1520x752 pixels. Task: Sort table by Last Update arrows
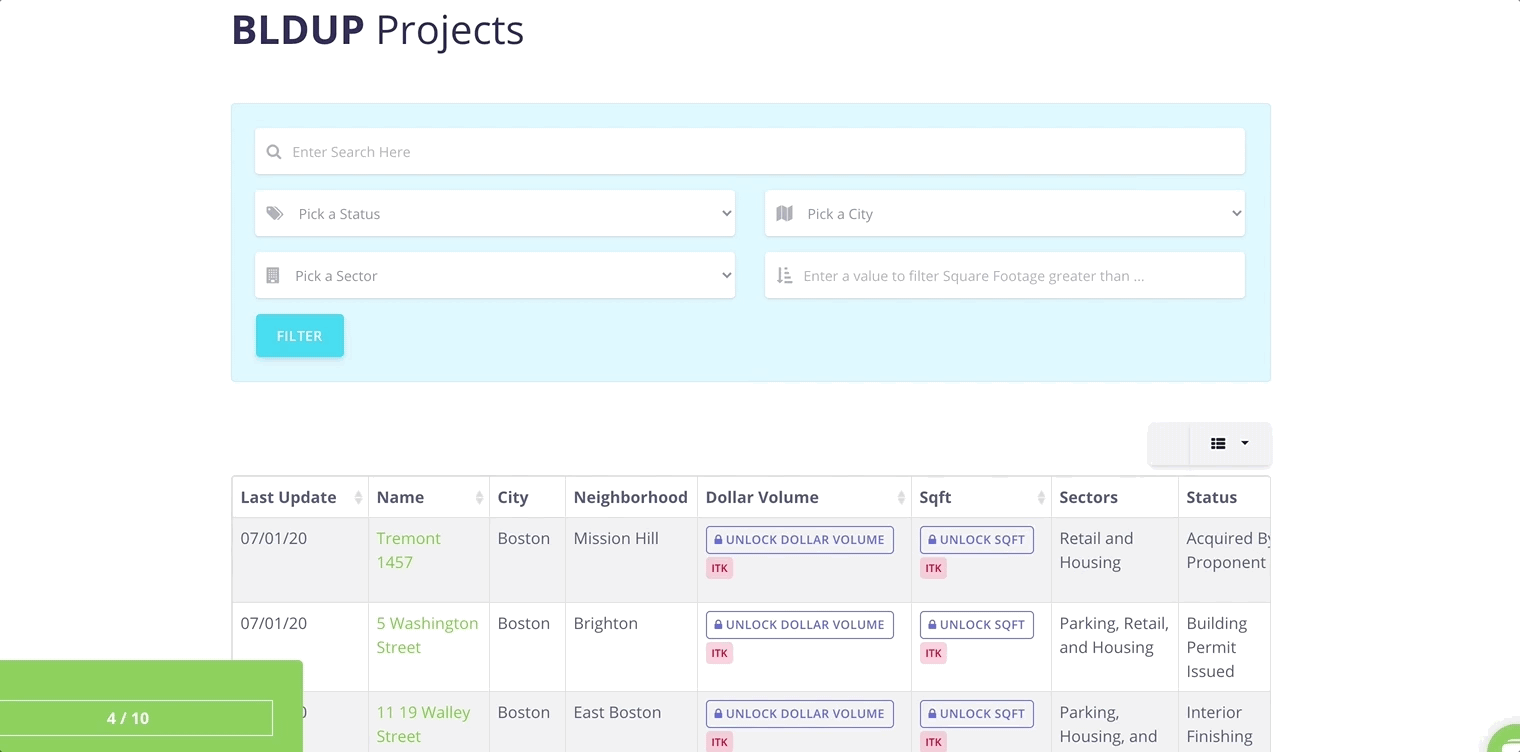(358, 498)
